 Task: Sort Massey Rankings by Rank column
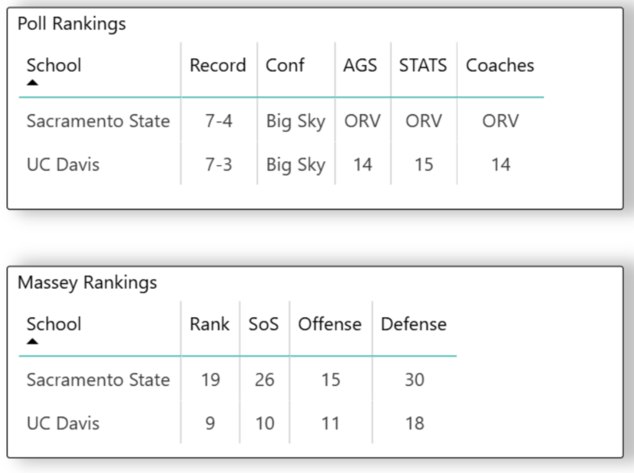click(209, 324)
